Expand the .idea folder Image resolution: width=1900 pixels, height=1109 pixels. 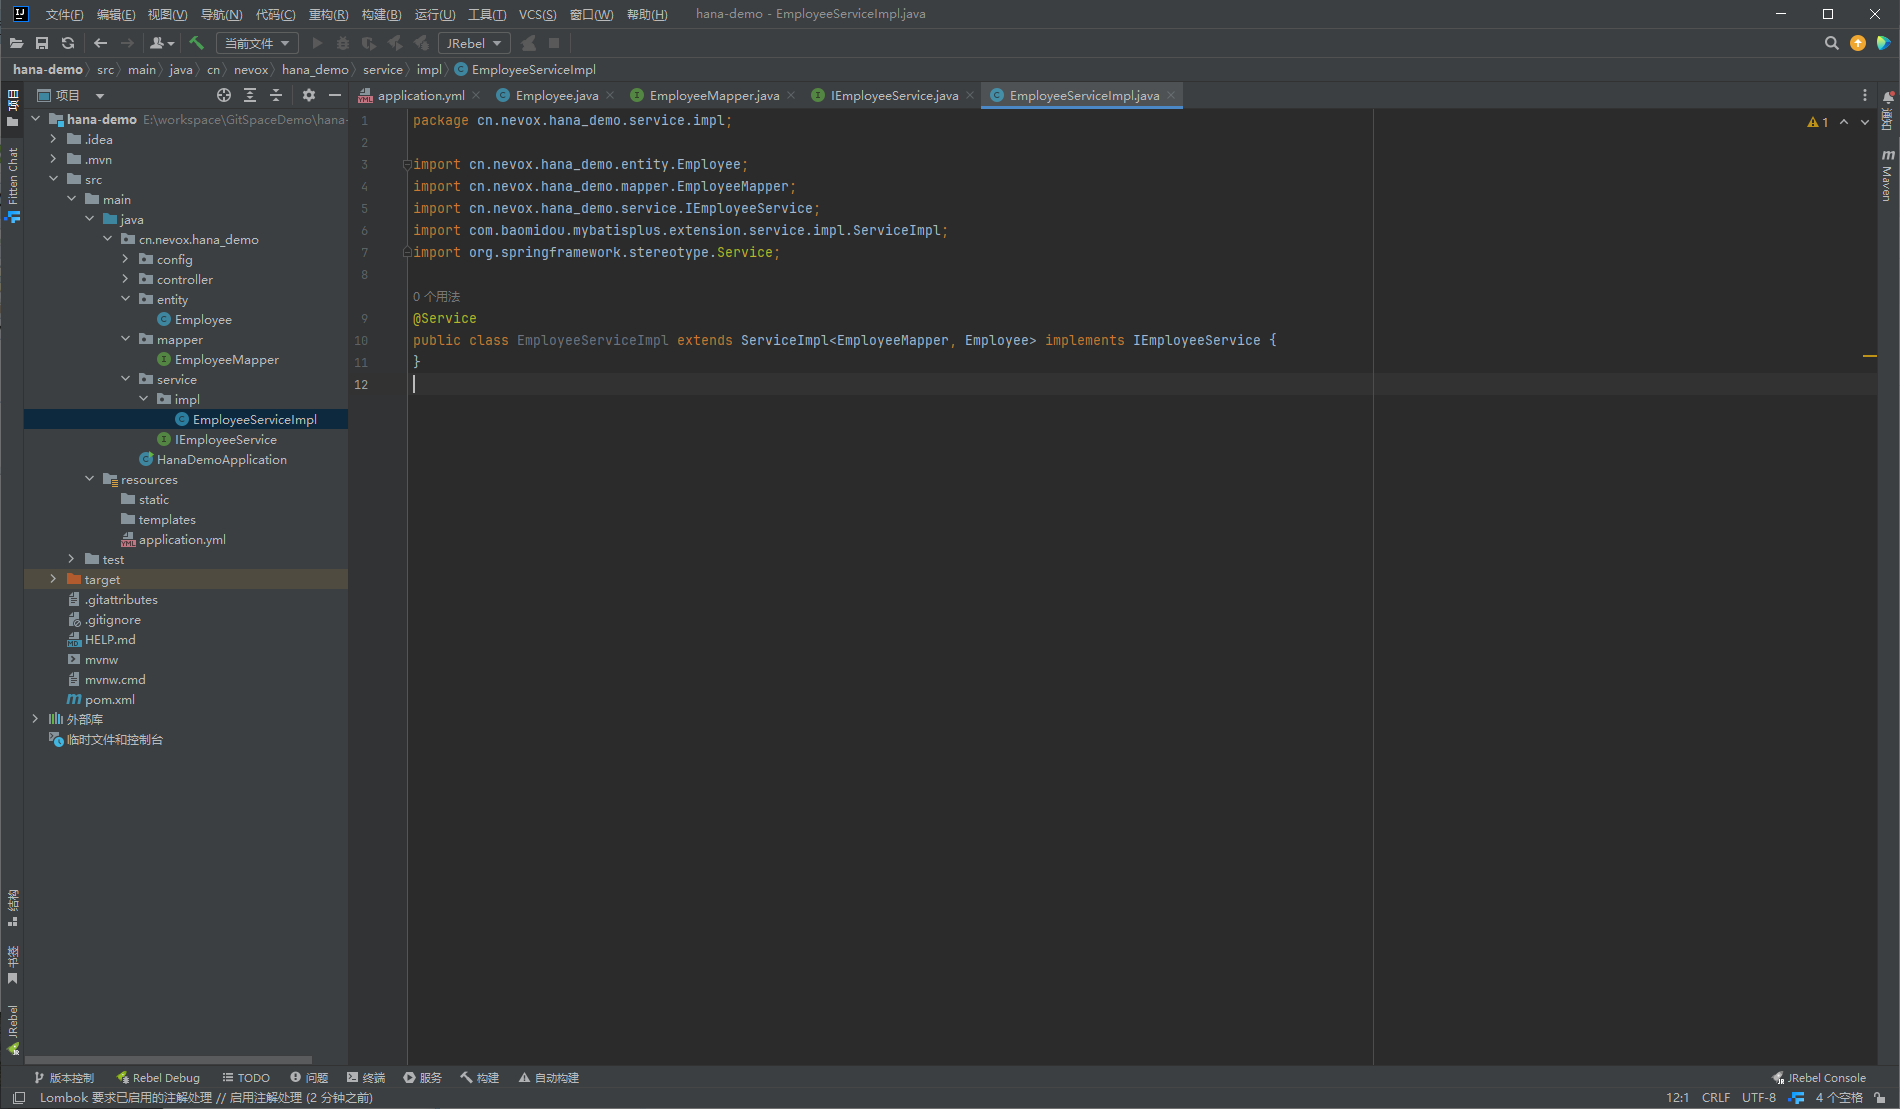click(53, 139)
